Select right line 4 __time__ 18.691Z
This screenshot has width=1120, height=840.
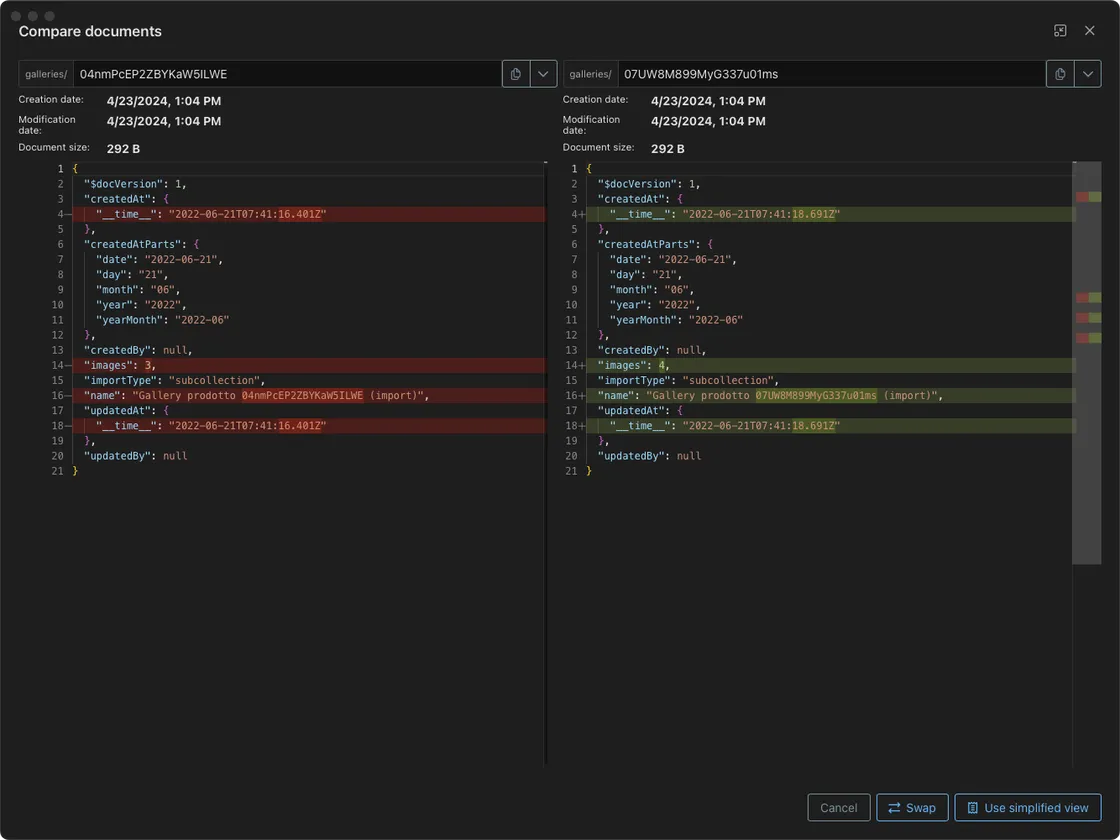[830, 214]
